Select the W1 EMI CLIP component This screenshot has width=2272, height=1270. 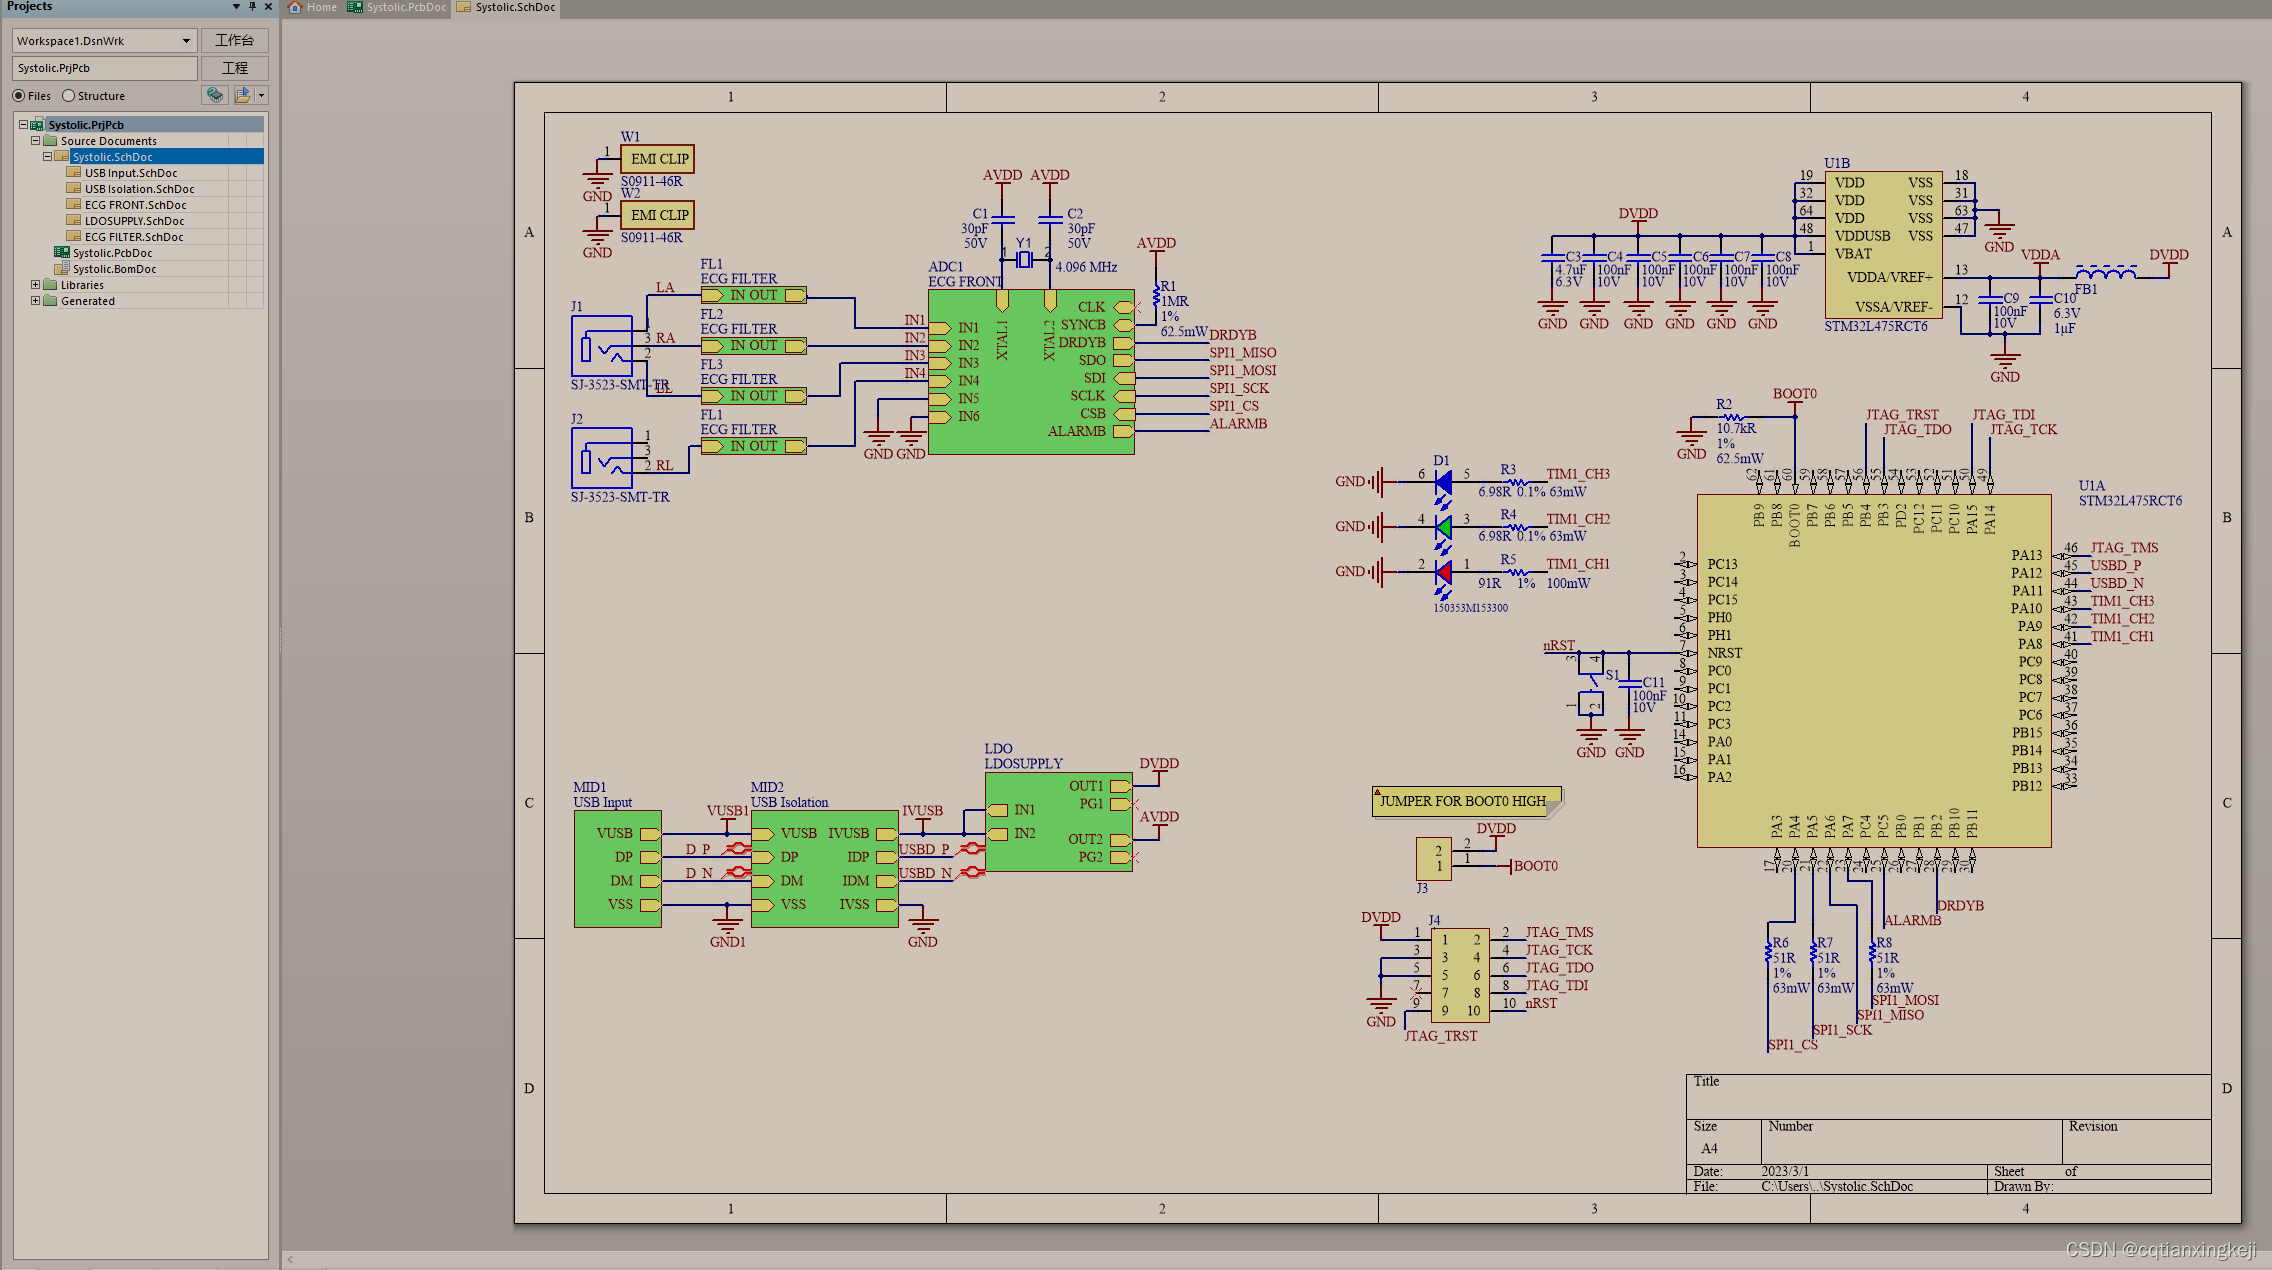coord(657,159)
